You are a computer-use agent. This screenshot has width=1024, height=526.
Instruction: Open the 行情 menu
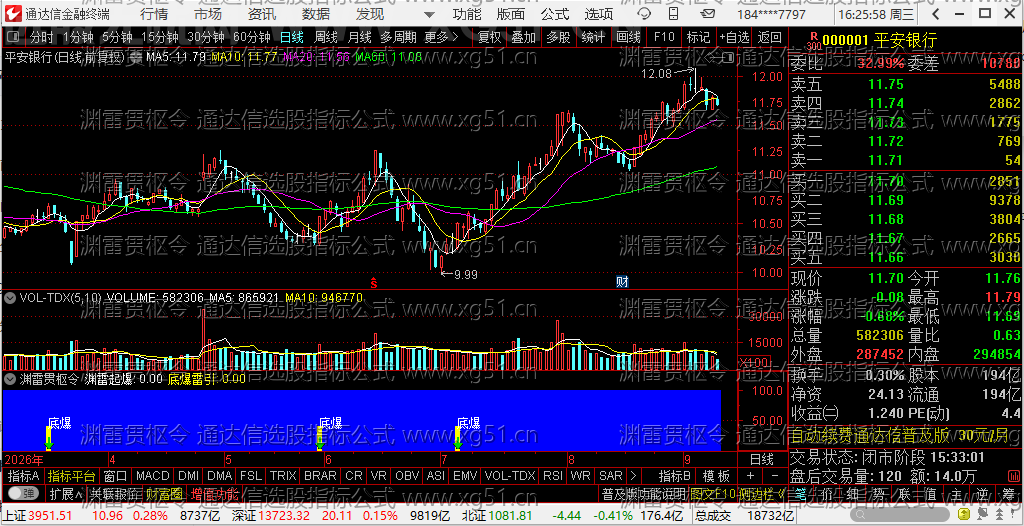point(153,14)
